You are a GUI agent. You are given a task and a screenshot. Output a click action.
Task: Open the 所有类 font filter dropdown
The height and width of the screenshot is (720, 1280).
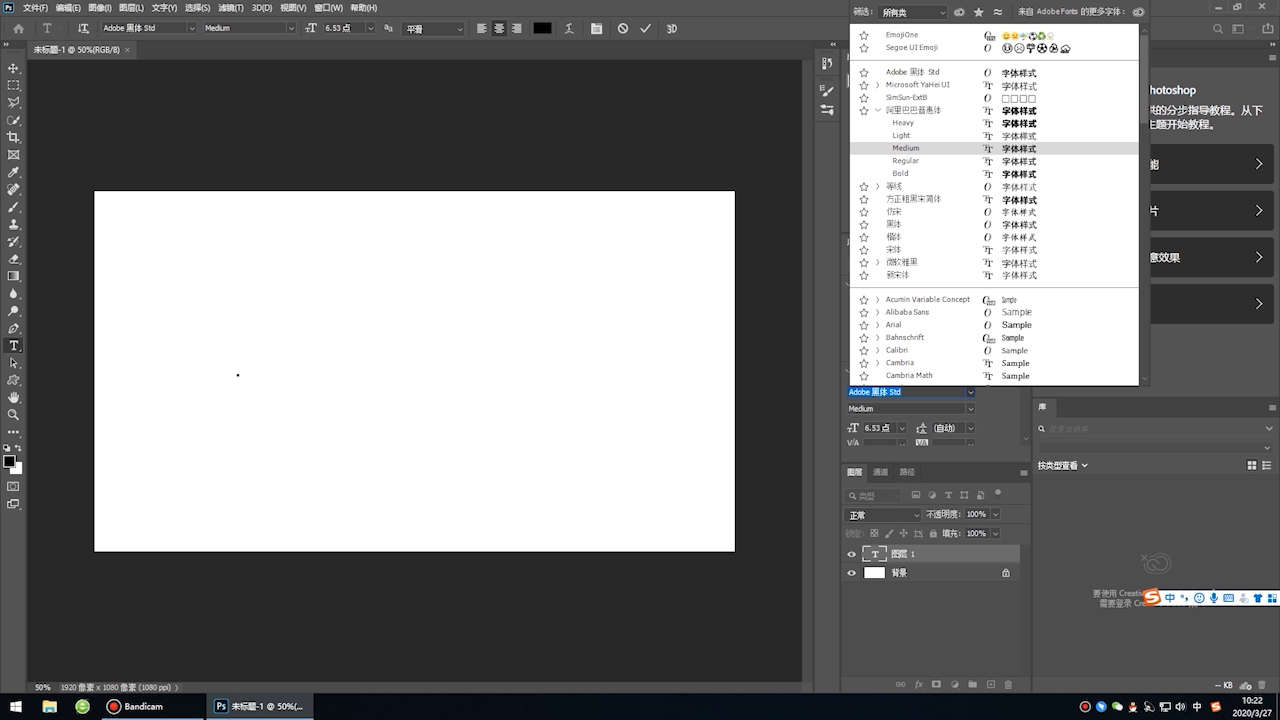912,12
